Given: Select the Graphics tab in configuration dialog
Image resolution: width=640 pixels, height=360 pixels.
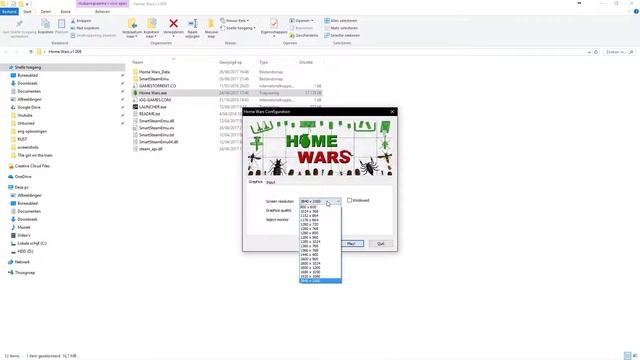Looking at the screenshot, I should (x=256, y=182).
